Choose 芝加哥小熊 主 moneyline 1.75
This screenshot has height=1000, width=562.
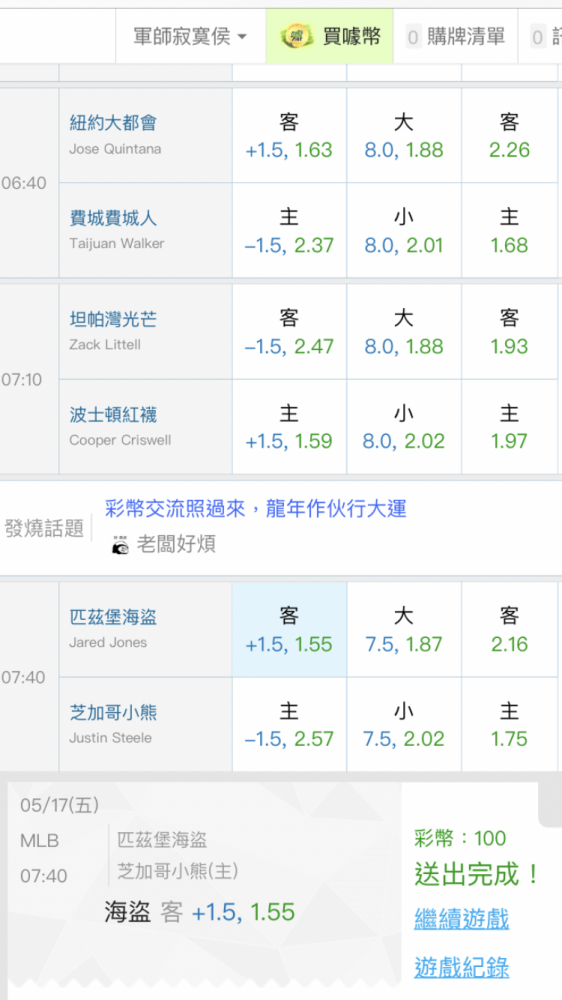pyautogui.click(x=509, y=724)
